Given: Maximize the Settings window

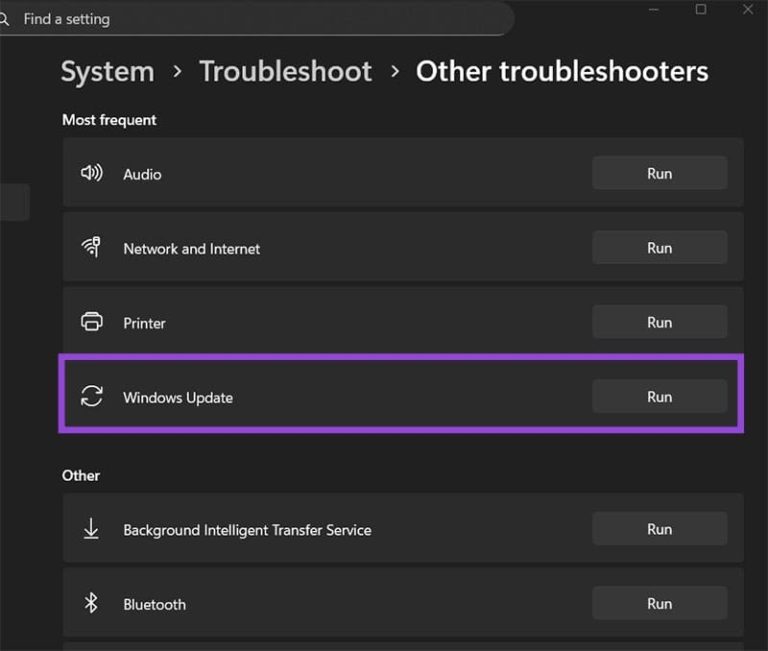Looking at the screenshot, I should [x=701, y=9].
